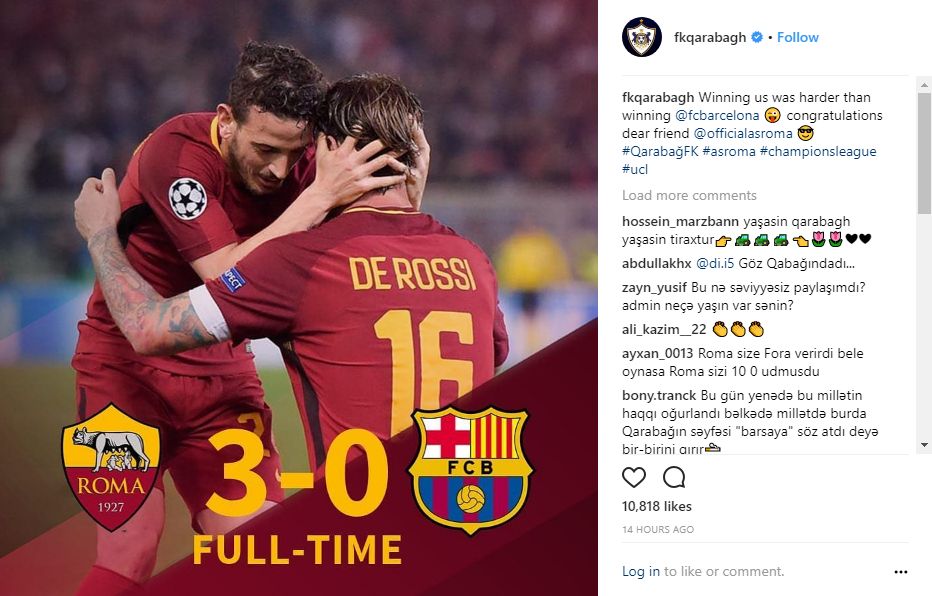Click the scrollbar down arrow
932x596 pixels.
click(924, 444)
